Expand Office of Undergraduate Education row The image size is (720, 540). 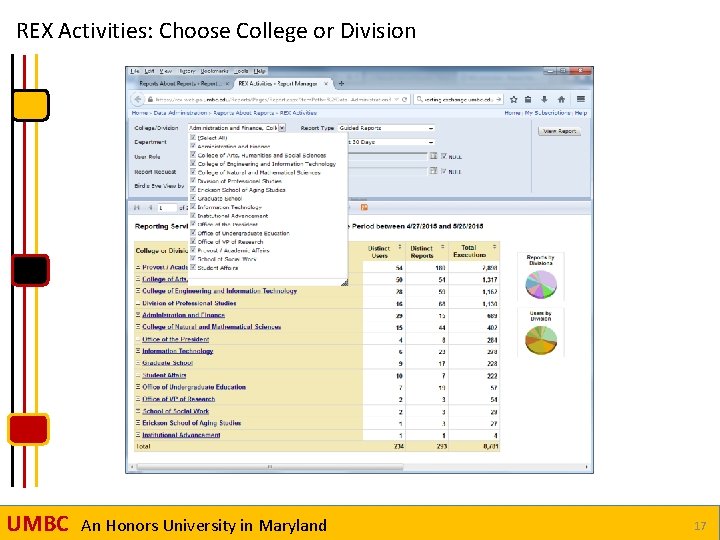click(138, 387)
